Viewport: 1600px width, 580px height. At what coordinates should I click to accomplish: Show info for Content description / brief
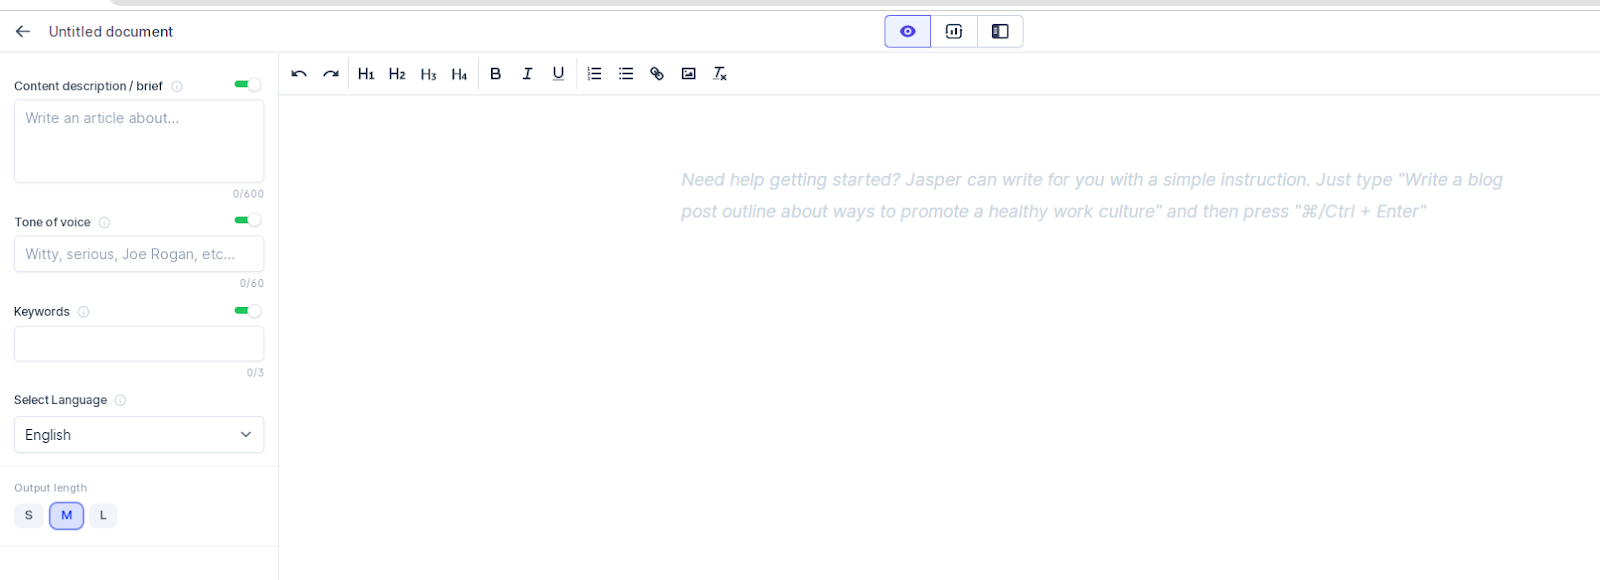(177, 86)
